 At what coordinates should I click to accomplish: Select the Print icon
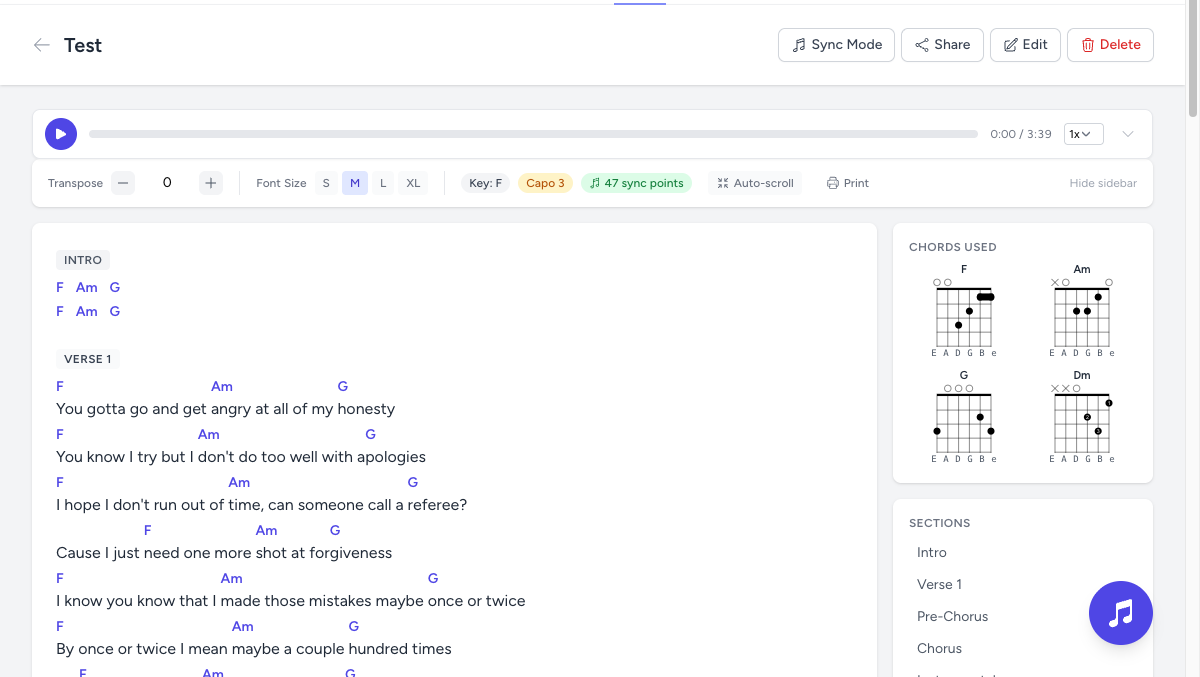point(847,183)
